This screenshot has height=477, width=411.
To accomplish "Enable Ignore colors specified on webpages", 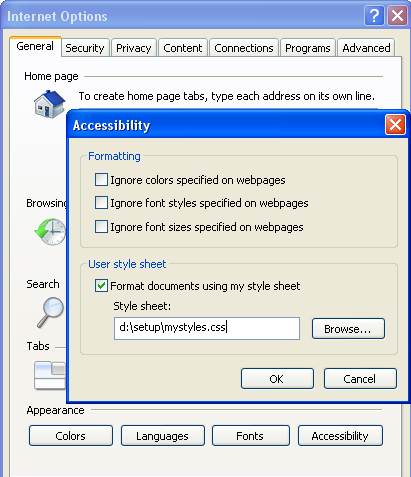I will pos(101,180).
